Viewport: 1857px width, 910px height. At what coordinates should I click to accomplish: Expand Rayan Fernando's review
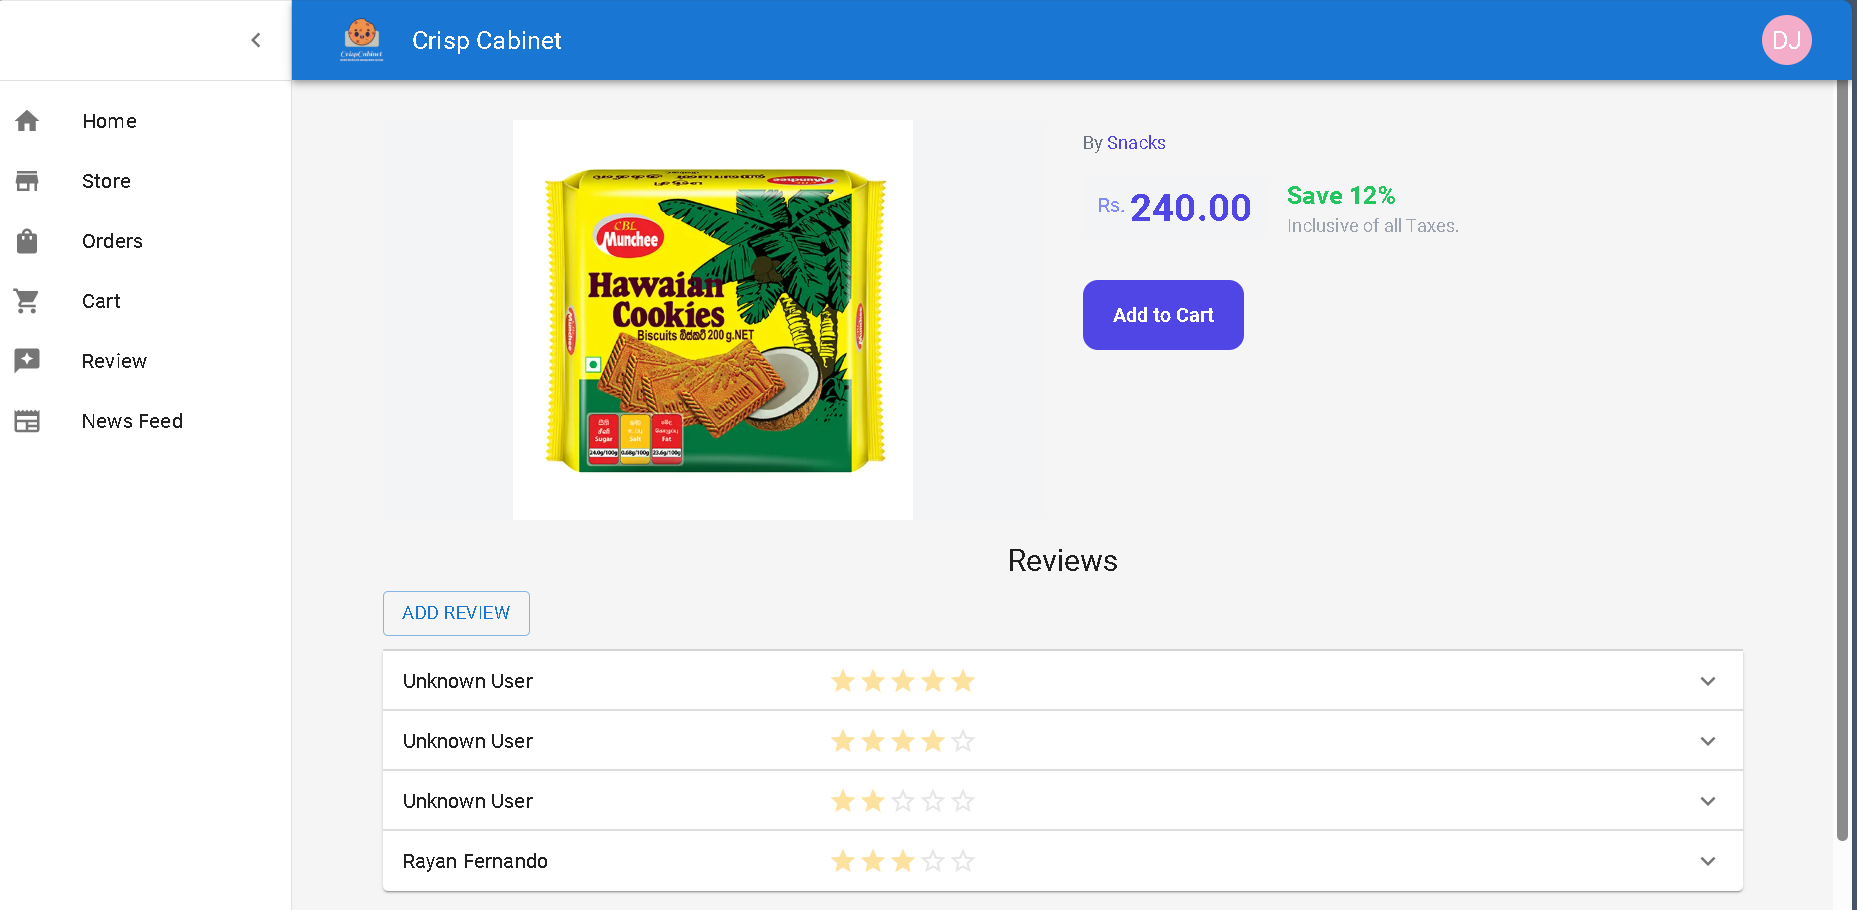[1707, 861]
